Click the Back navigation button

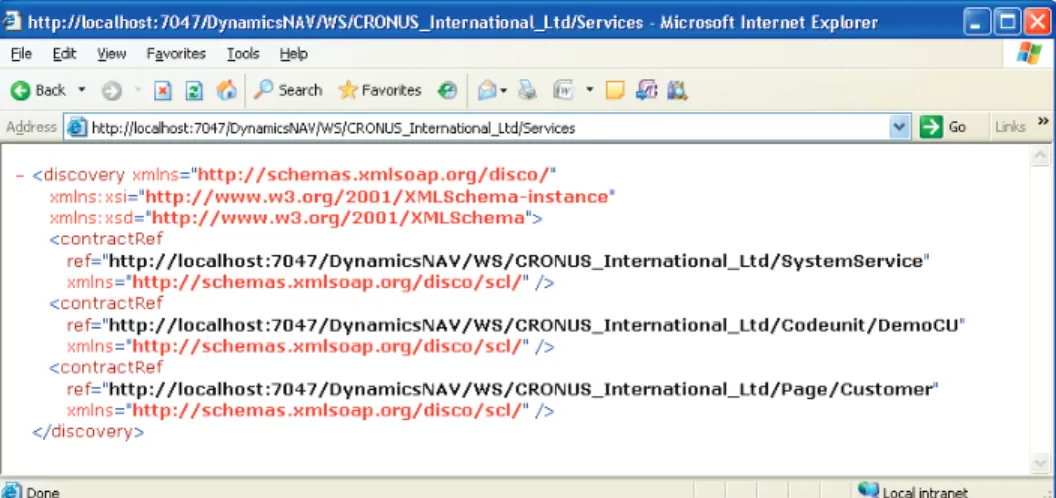[x=38, y=90]
